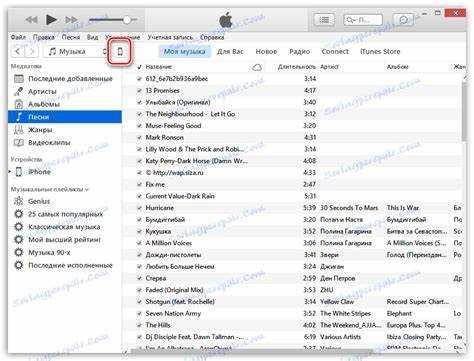Image resolution: width=474 pixels, height=361 pixels.
Task: Select the song Улыбайся (Оригинал)
Action: (178, 102)
